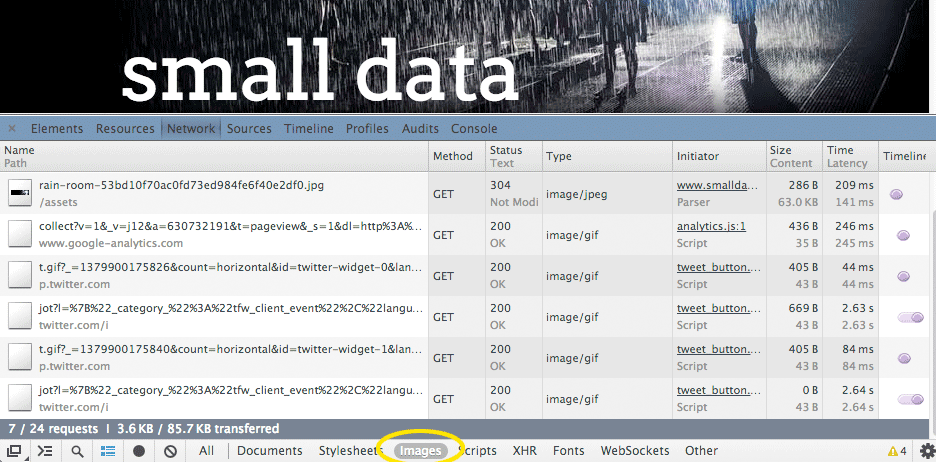Screen dimensions: 936x462
Task: Filter requests by XHR
Action: point(525,451)
